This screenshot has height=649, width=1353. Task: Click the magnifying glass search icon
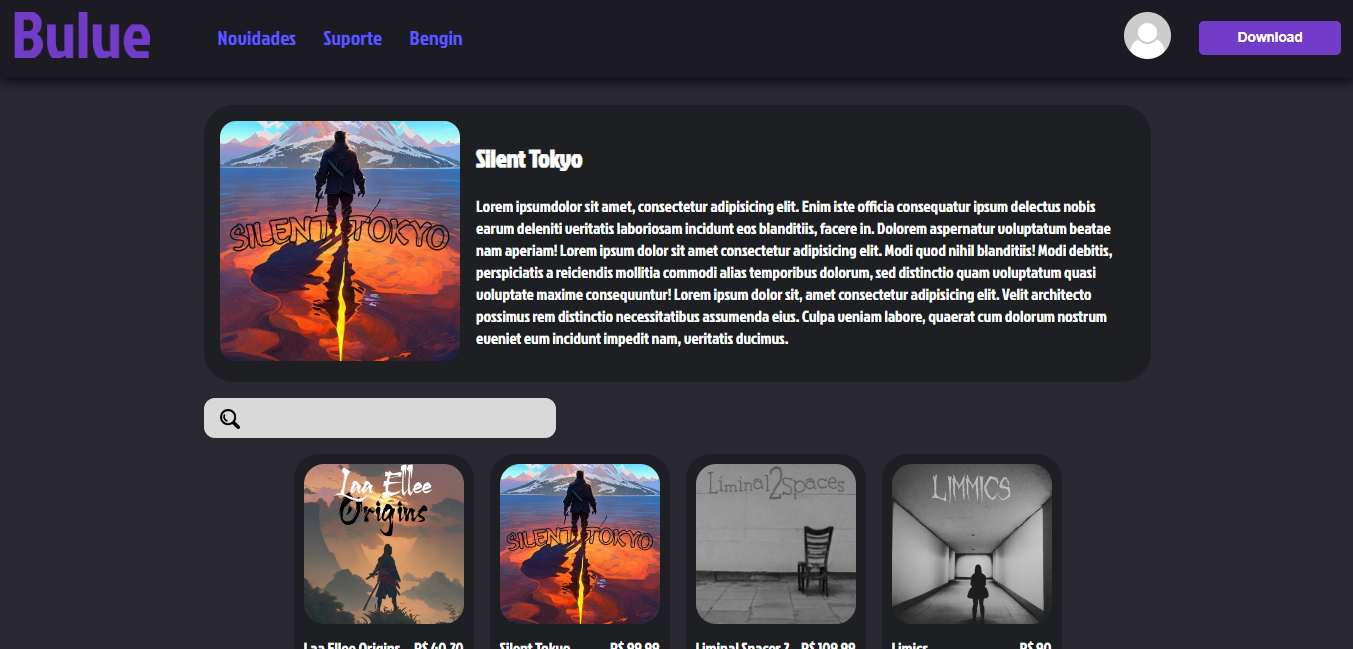tap(230, 419)
